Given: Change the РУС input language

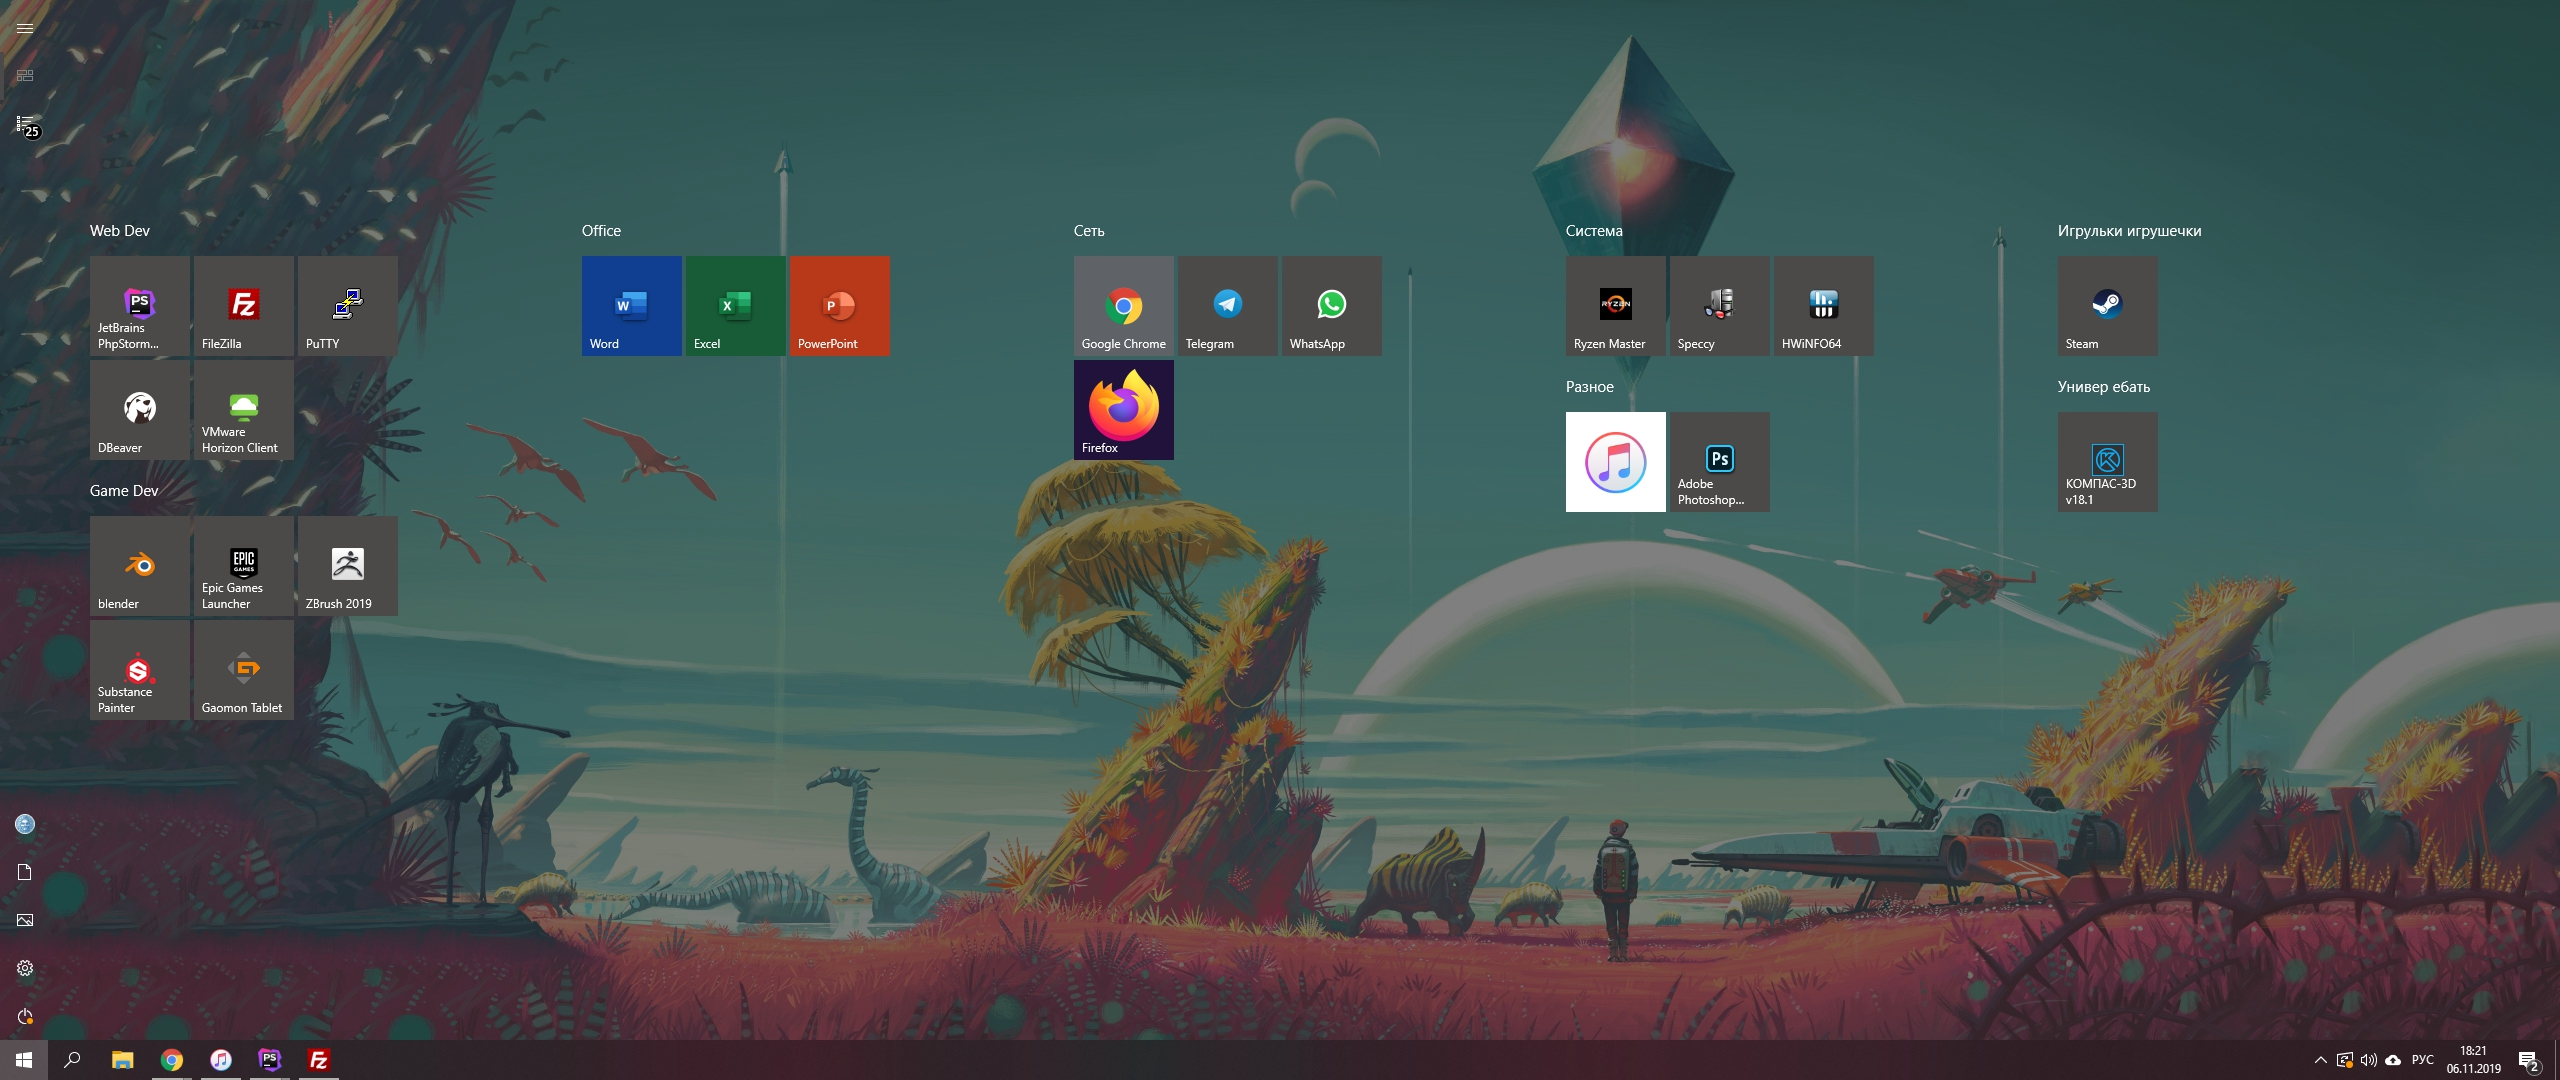Looking at the screenshot, I should [2423, 1060].
